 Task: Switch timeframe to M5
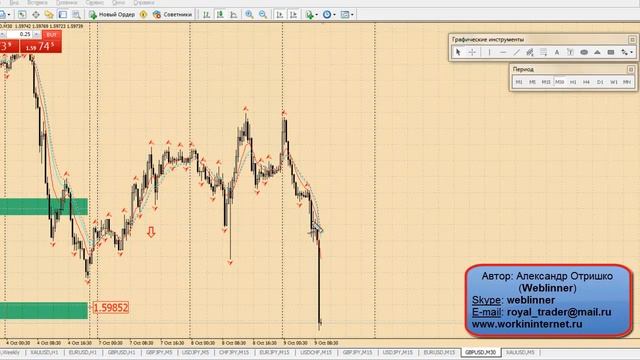(x=532, y=82)
